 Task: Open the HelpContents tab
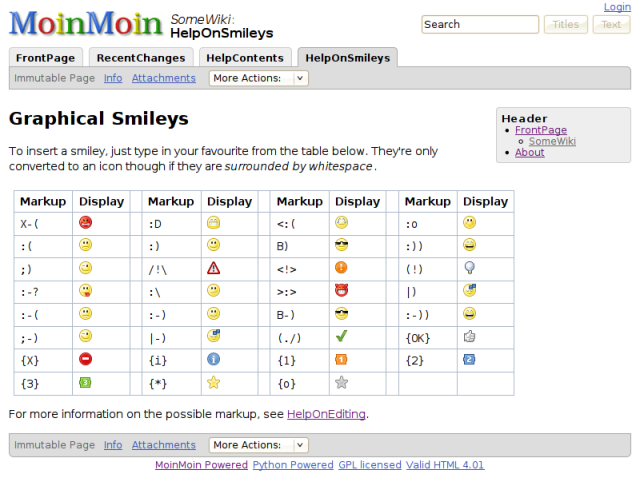point(246,58)
